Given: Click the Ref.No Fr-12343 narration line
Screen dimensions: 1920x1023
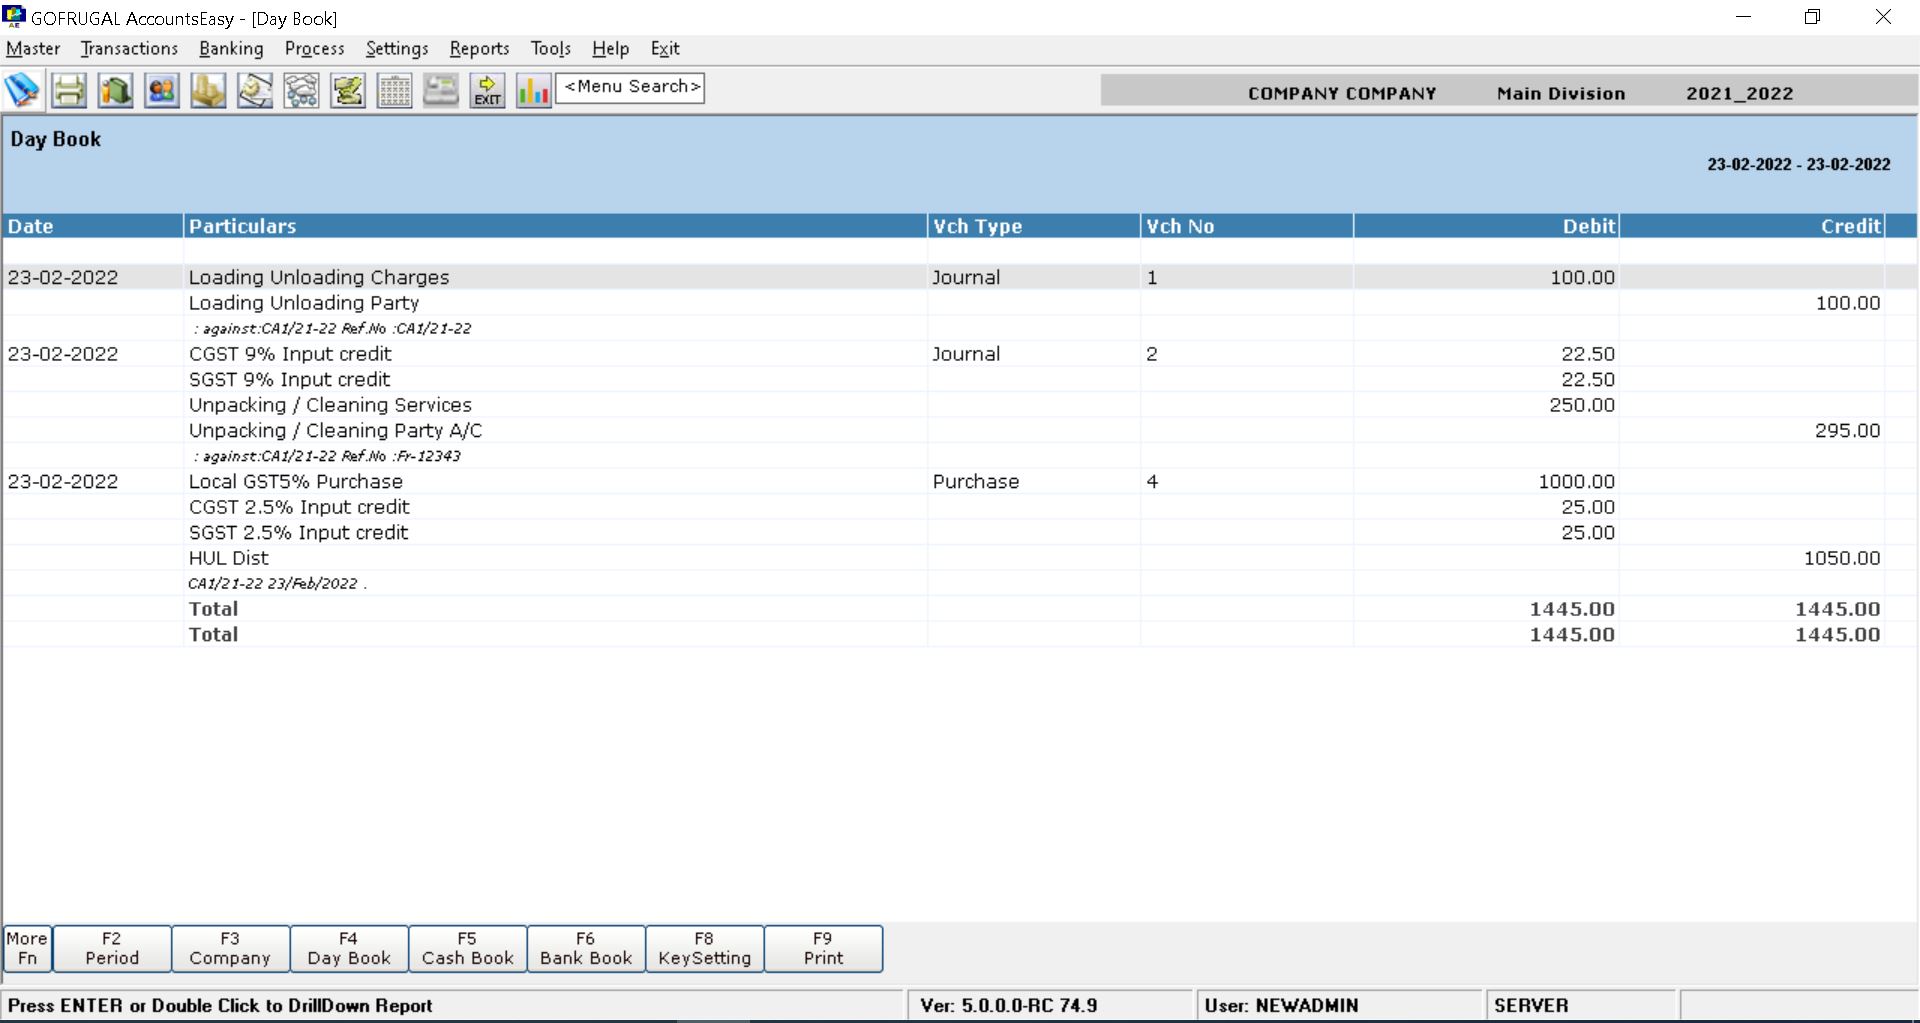Looking at the screenshot, I should tap(327, 456).
